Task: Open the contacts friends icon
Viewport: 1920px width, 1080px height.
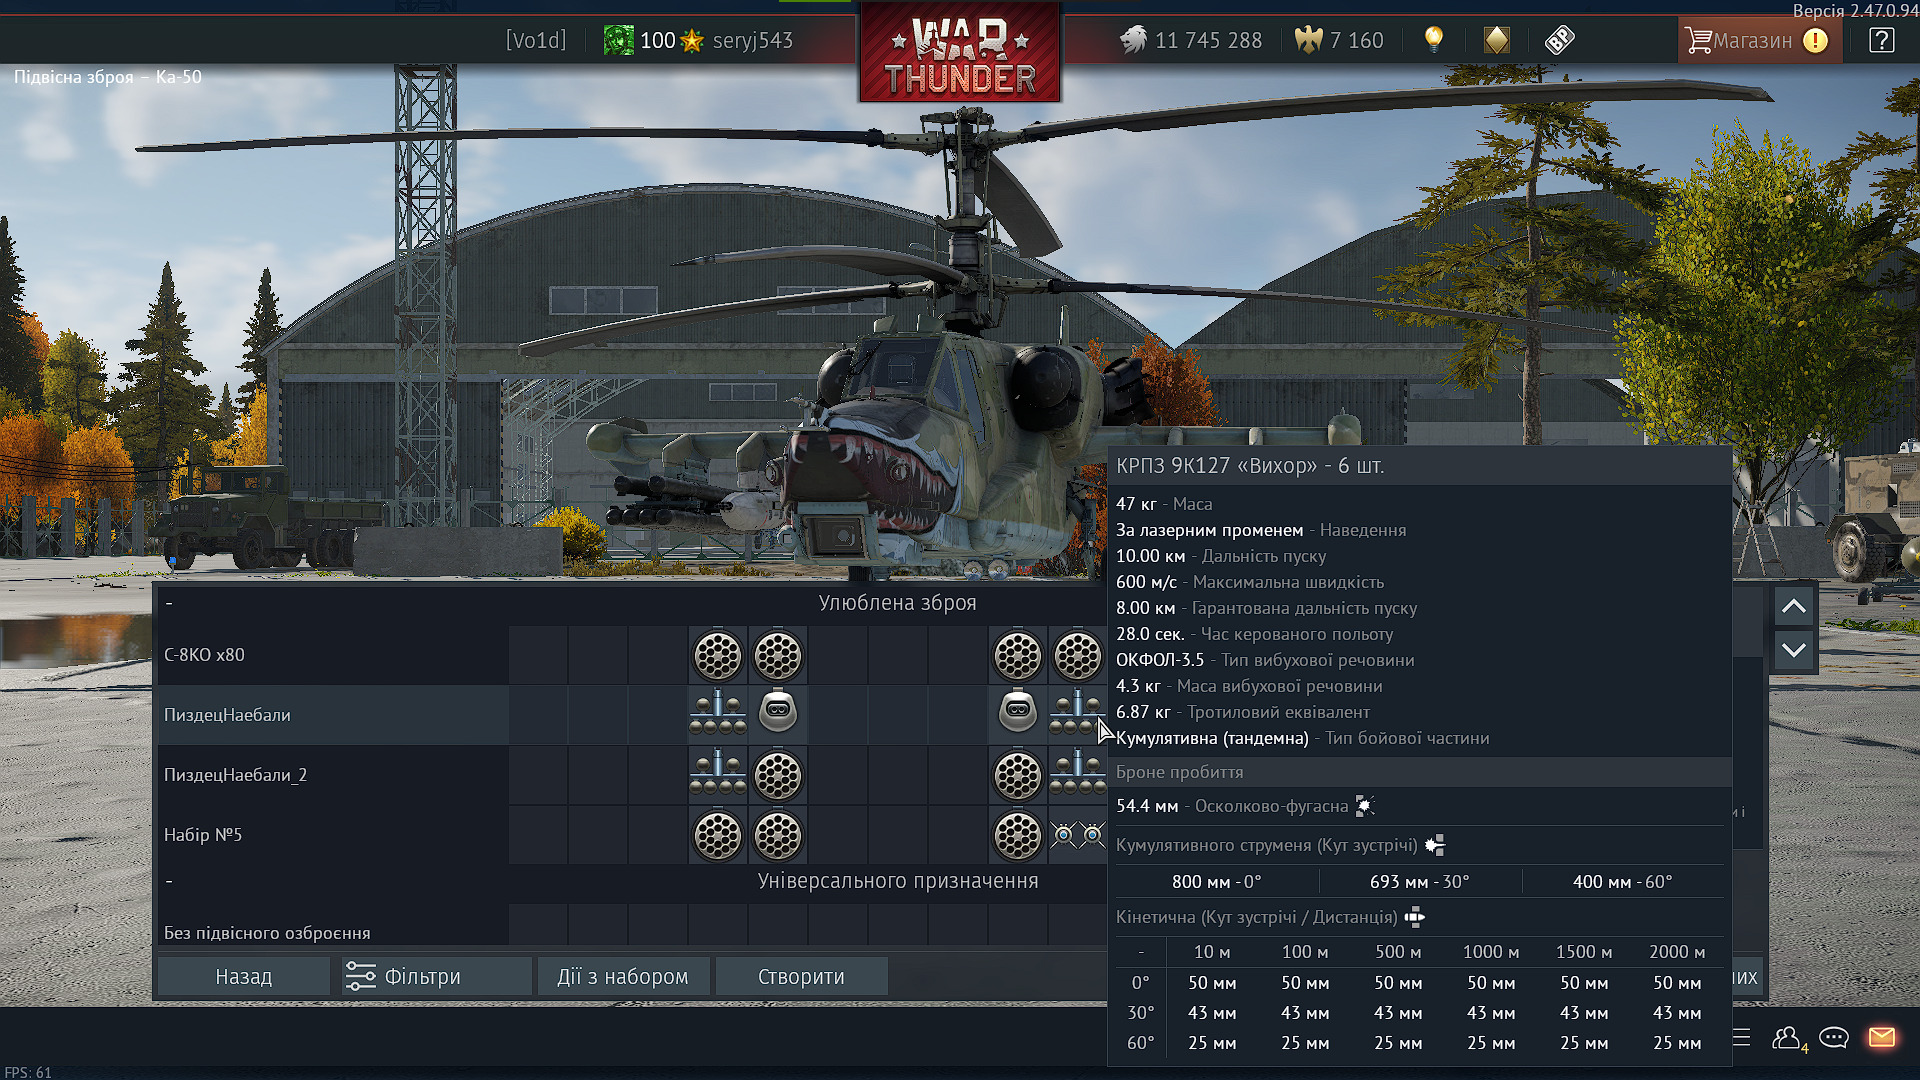Action: 1787,1038
